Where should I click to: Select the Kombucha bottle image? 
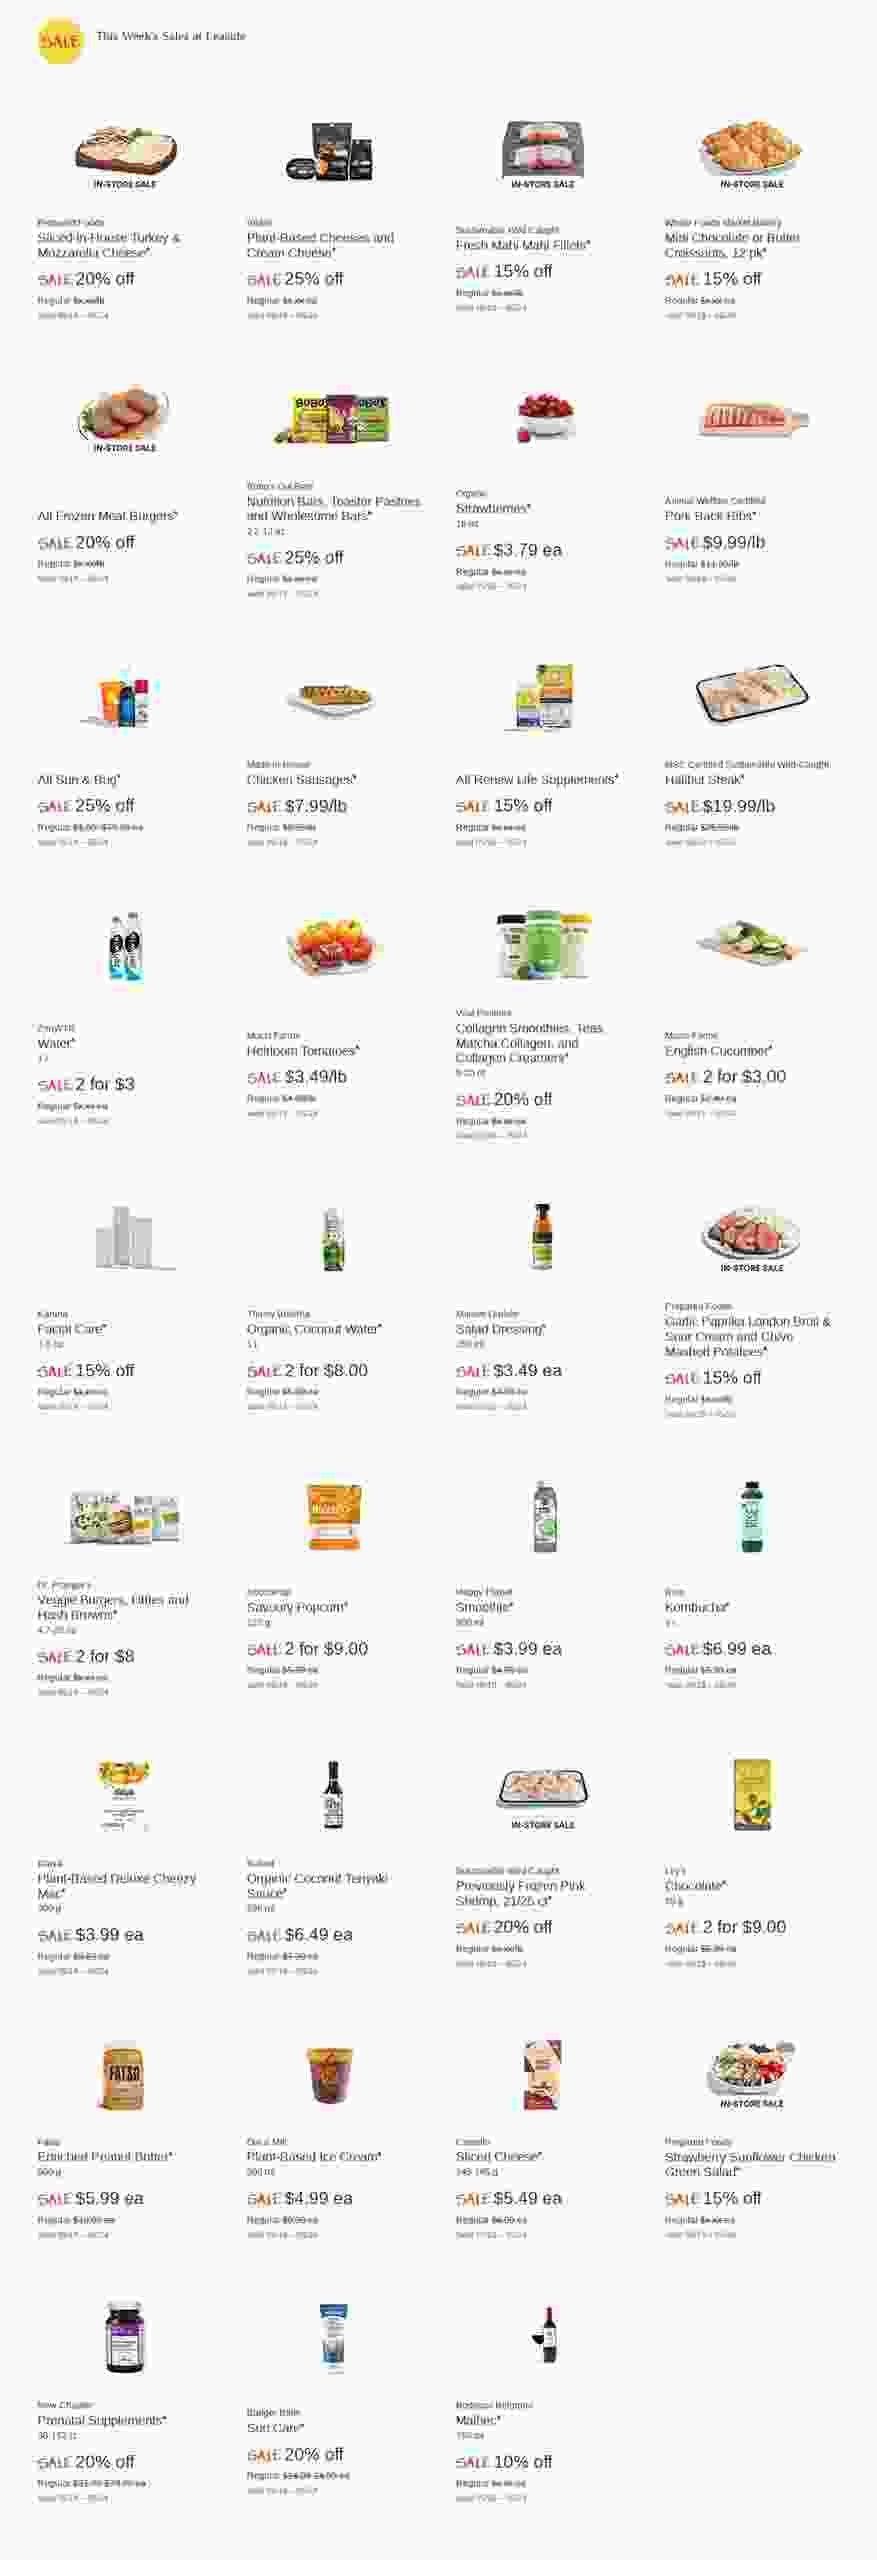pos(752,1516)
